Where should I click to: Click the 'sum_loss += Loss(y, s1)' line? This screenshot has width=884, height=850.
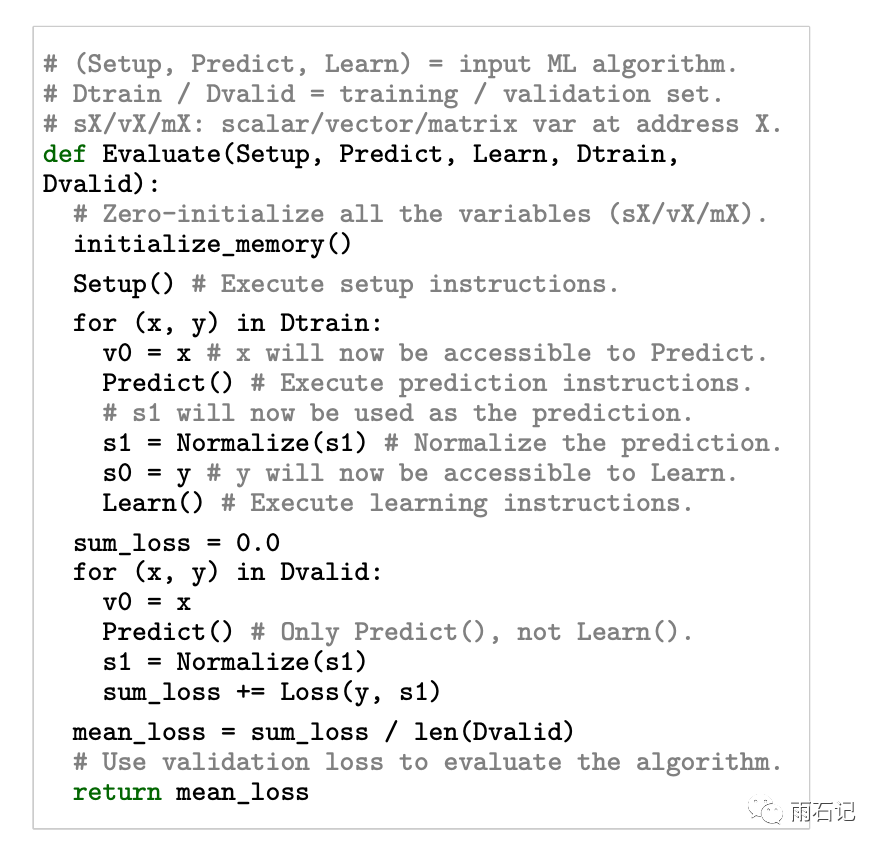271,692
